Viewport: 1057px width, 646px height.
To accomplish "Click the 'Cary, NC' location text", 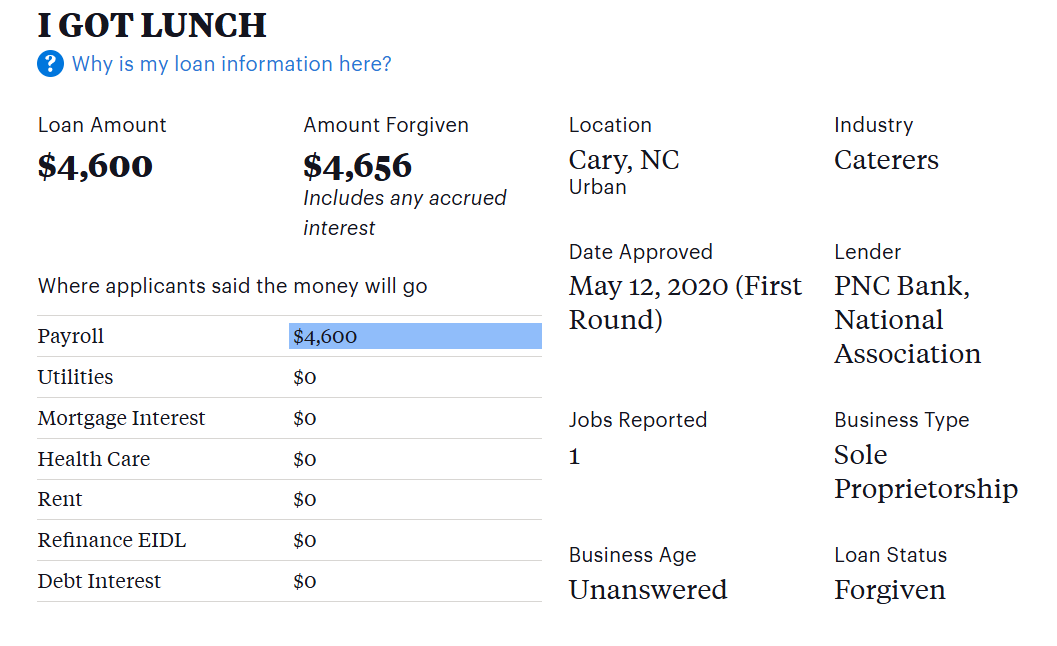I will pos(624,160).
